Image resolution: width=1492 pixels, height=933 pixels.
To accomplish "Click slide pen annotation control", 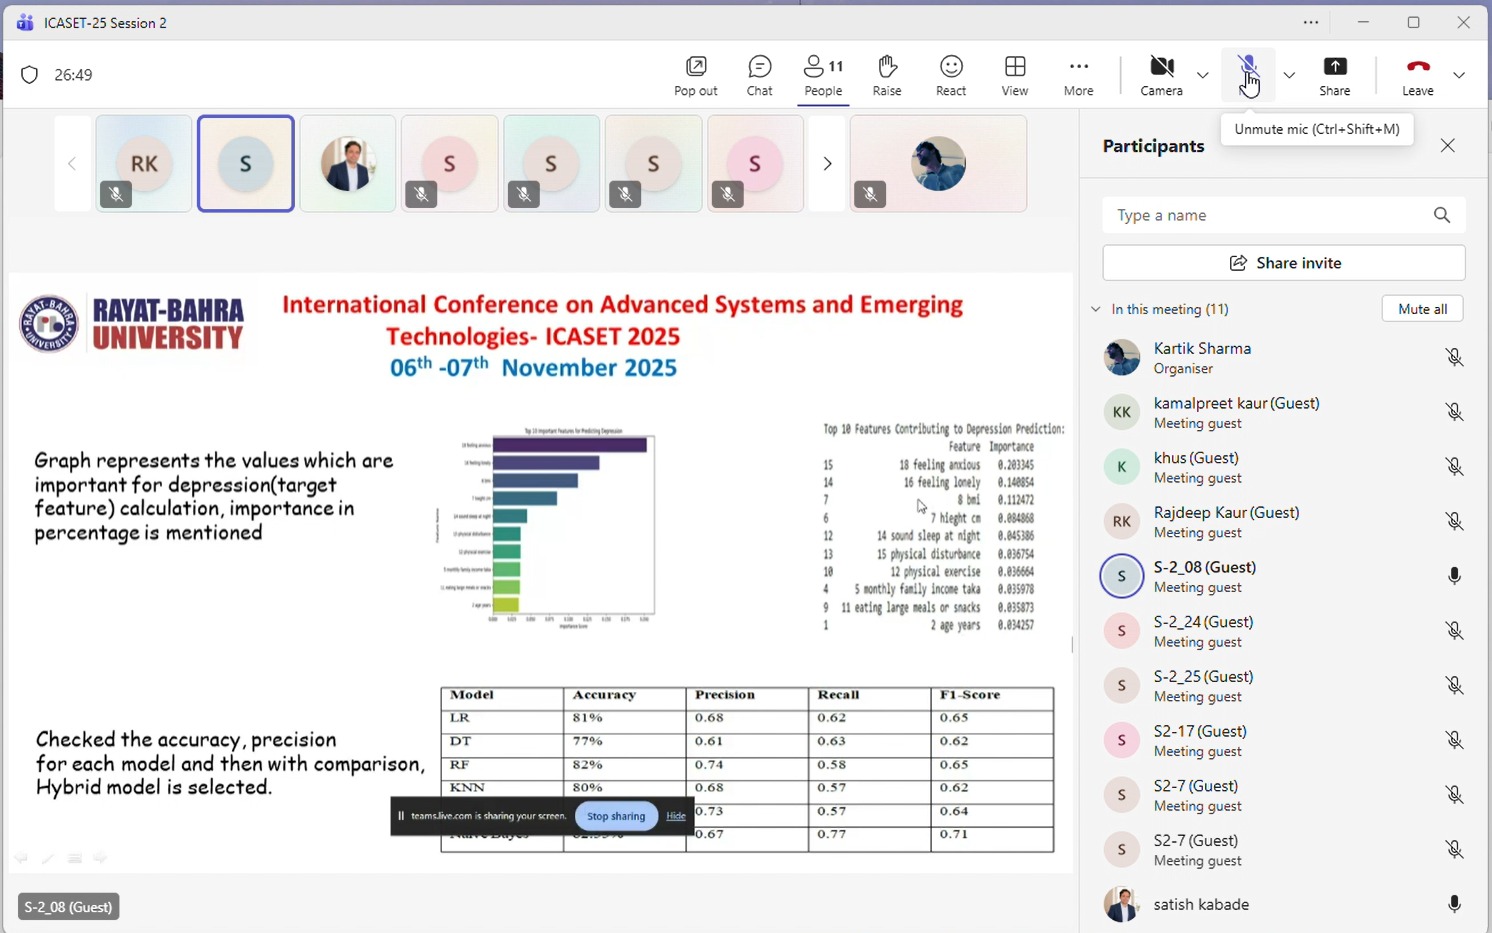I will [x=47, y=858].
